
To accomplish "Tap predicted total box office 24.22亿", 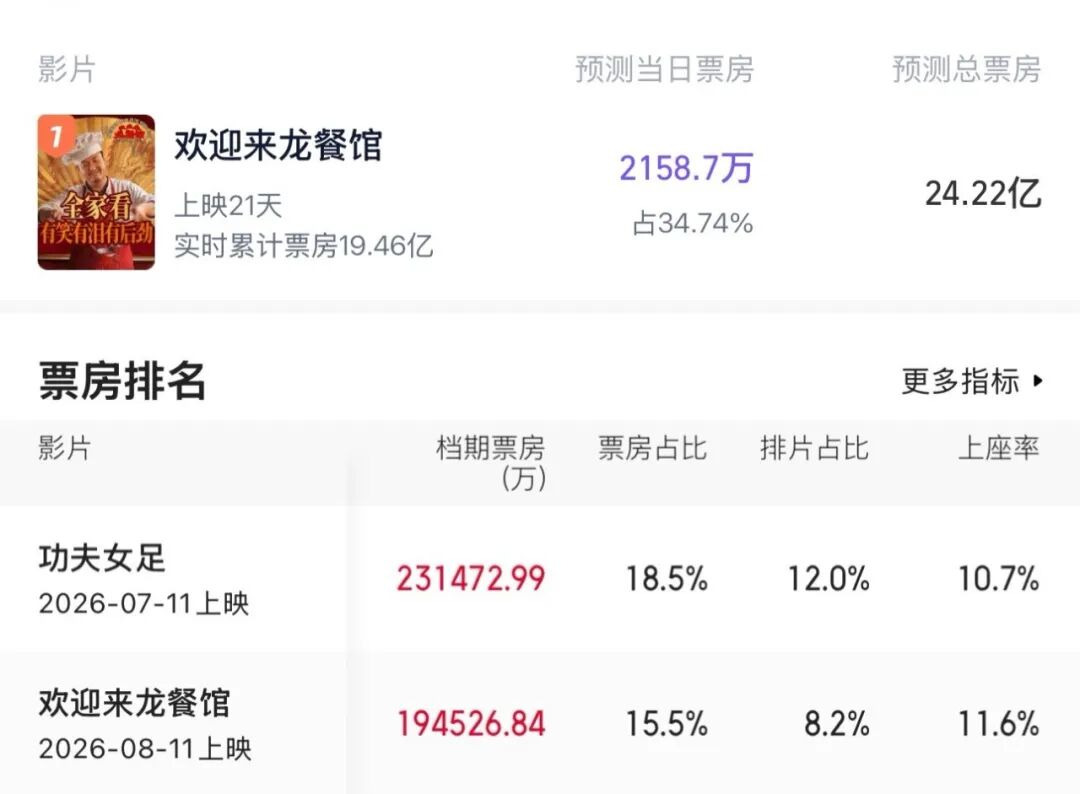I will click(x=983, y=194).
